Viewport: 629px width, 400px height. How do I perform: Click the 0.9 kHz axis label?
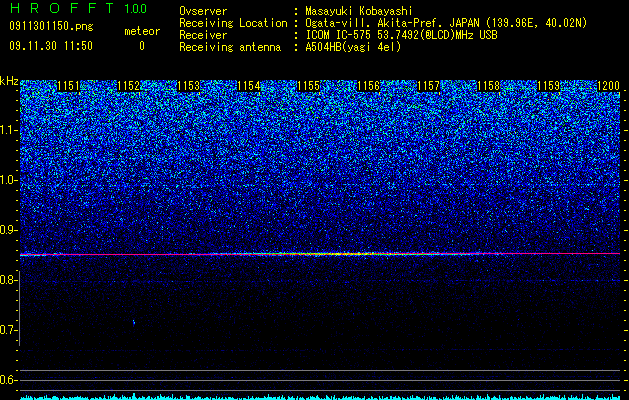pyautogui.click(x=9, y=230)
